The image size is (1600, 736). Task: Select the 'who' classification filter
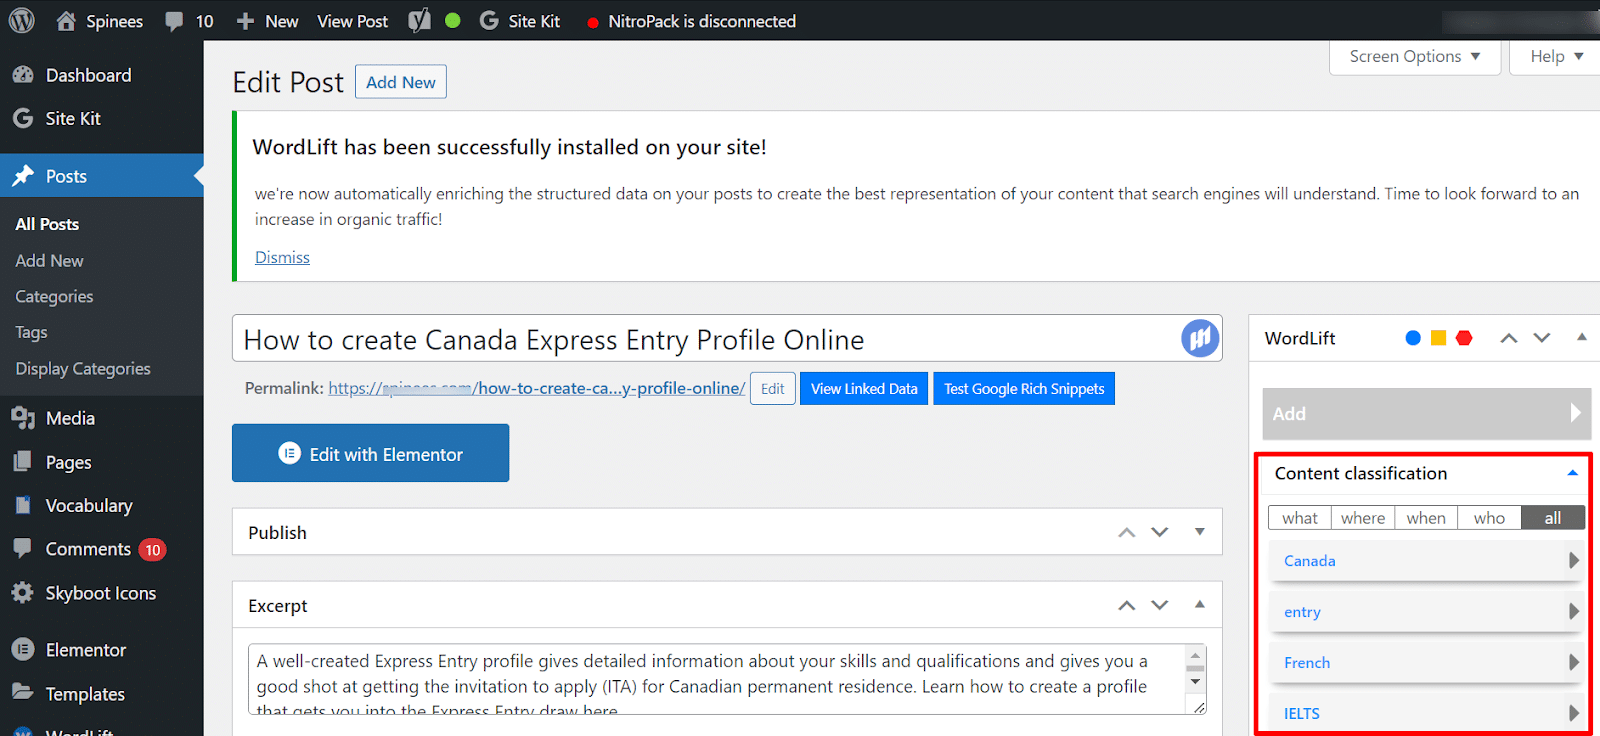(x=1489, y=518)
